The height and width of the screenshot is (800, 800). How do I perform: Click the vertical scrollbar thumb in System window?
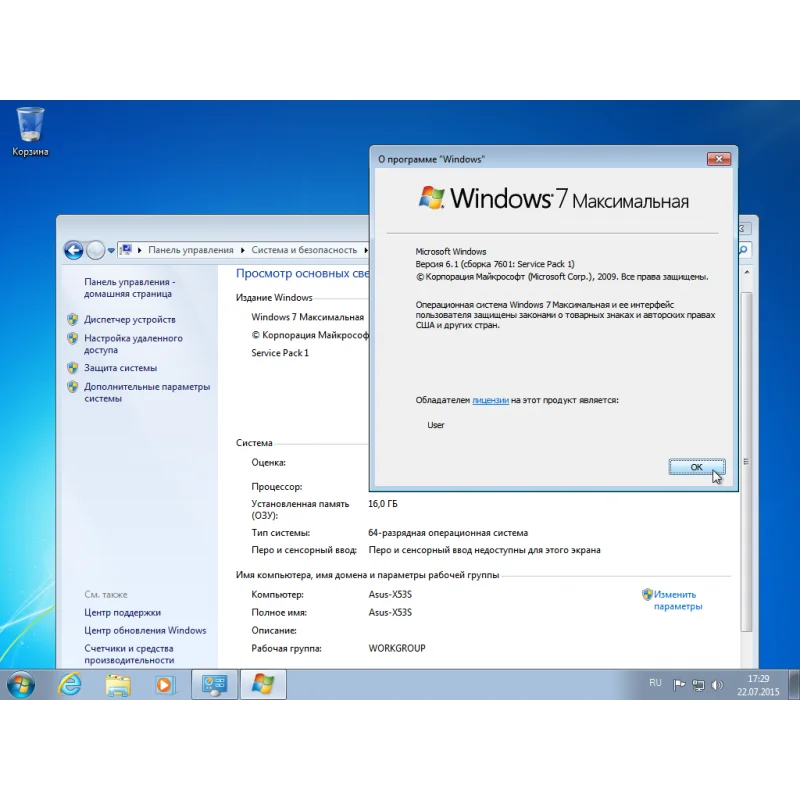[746, 461]
